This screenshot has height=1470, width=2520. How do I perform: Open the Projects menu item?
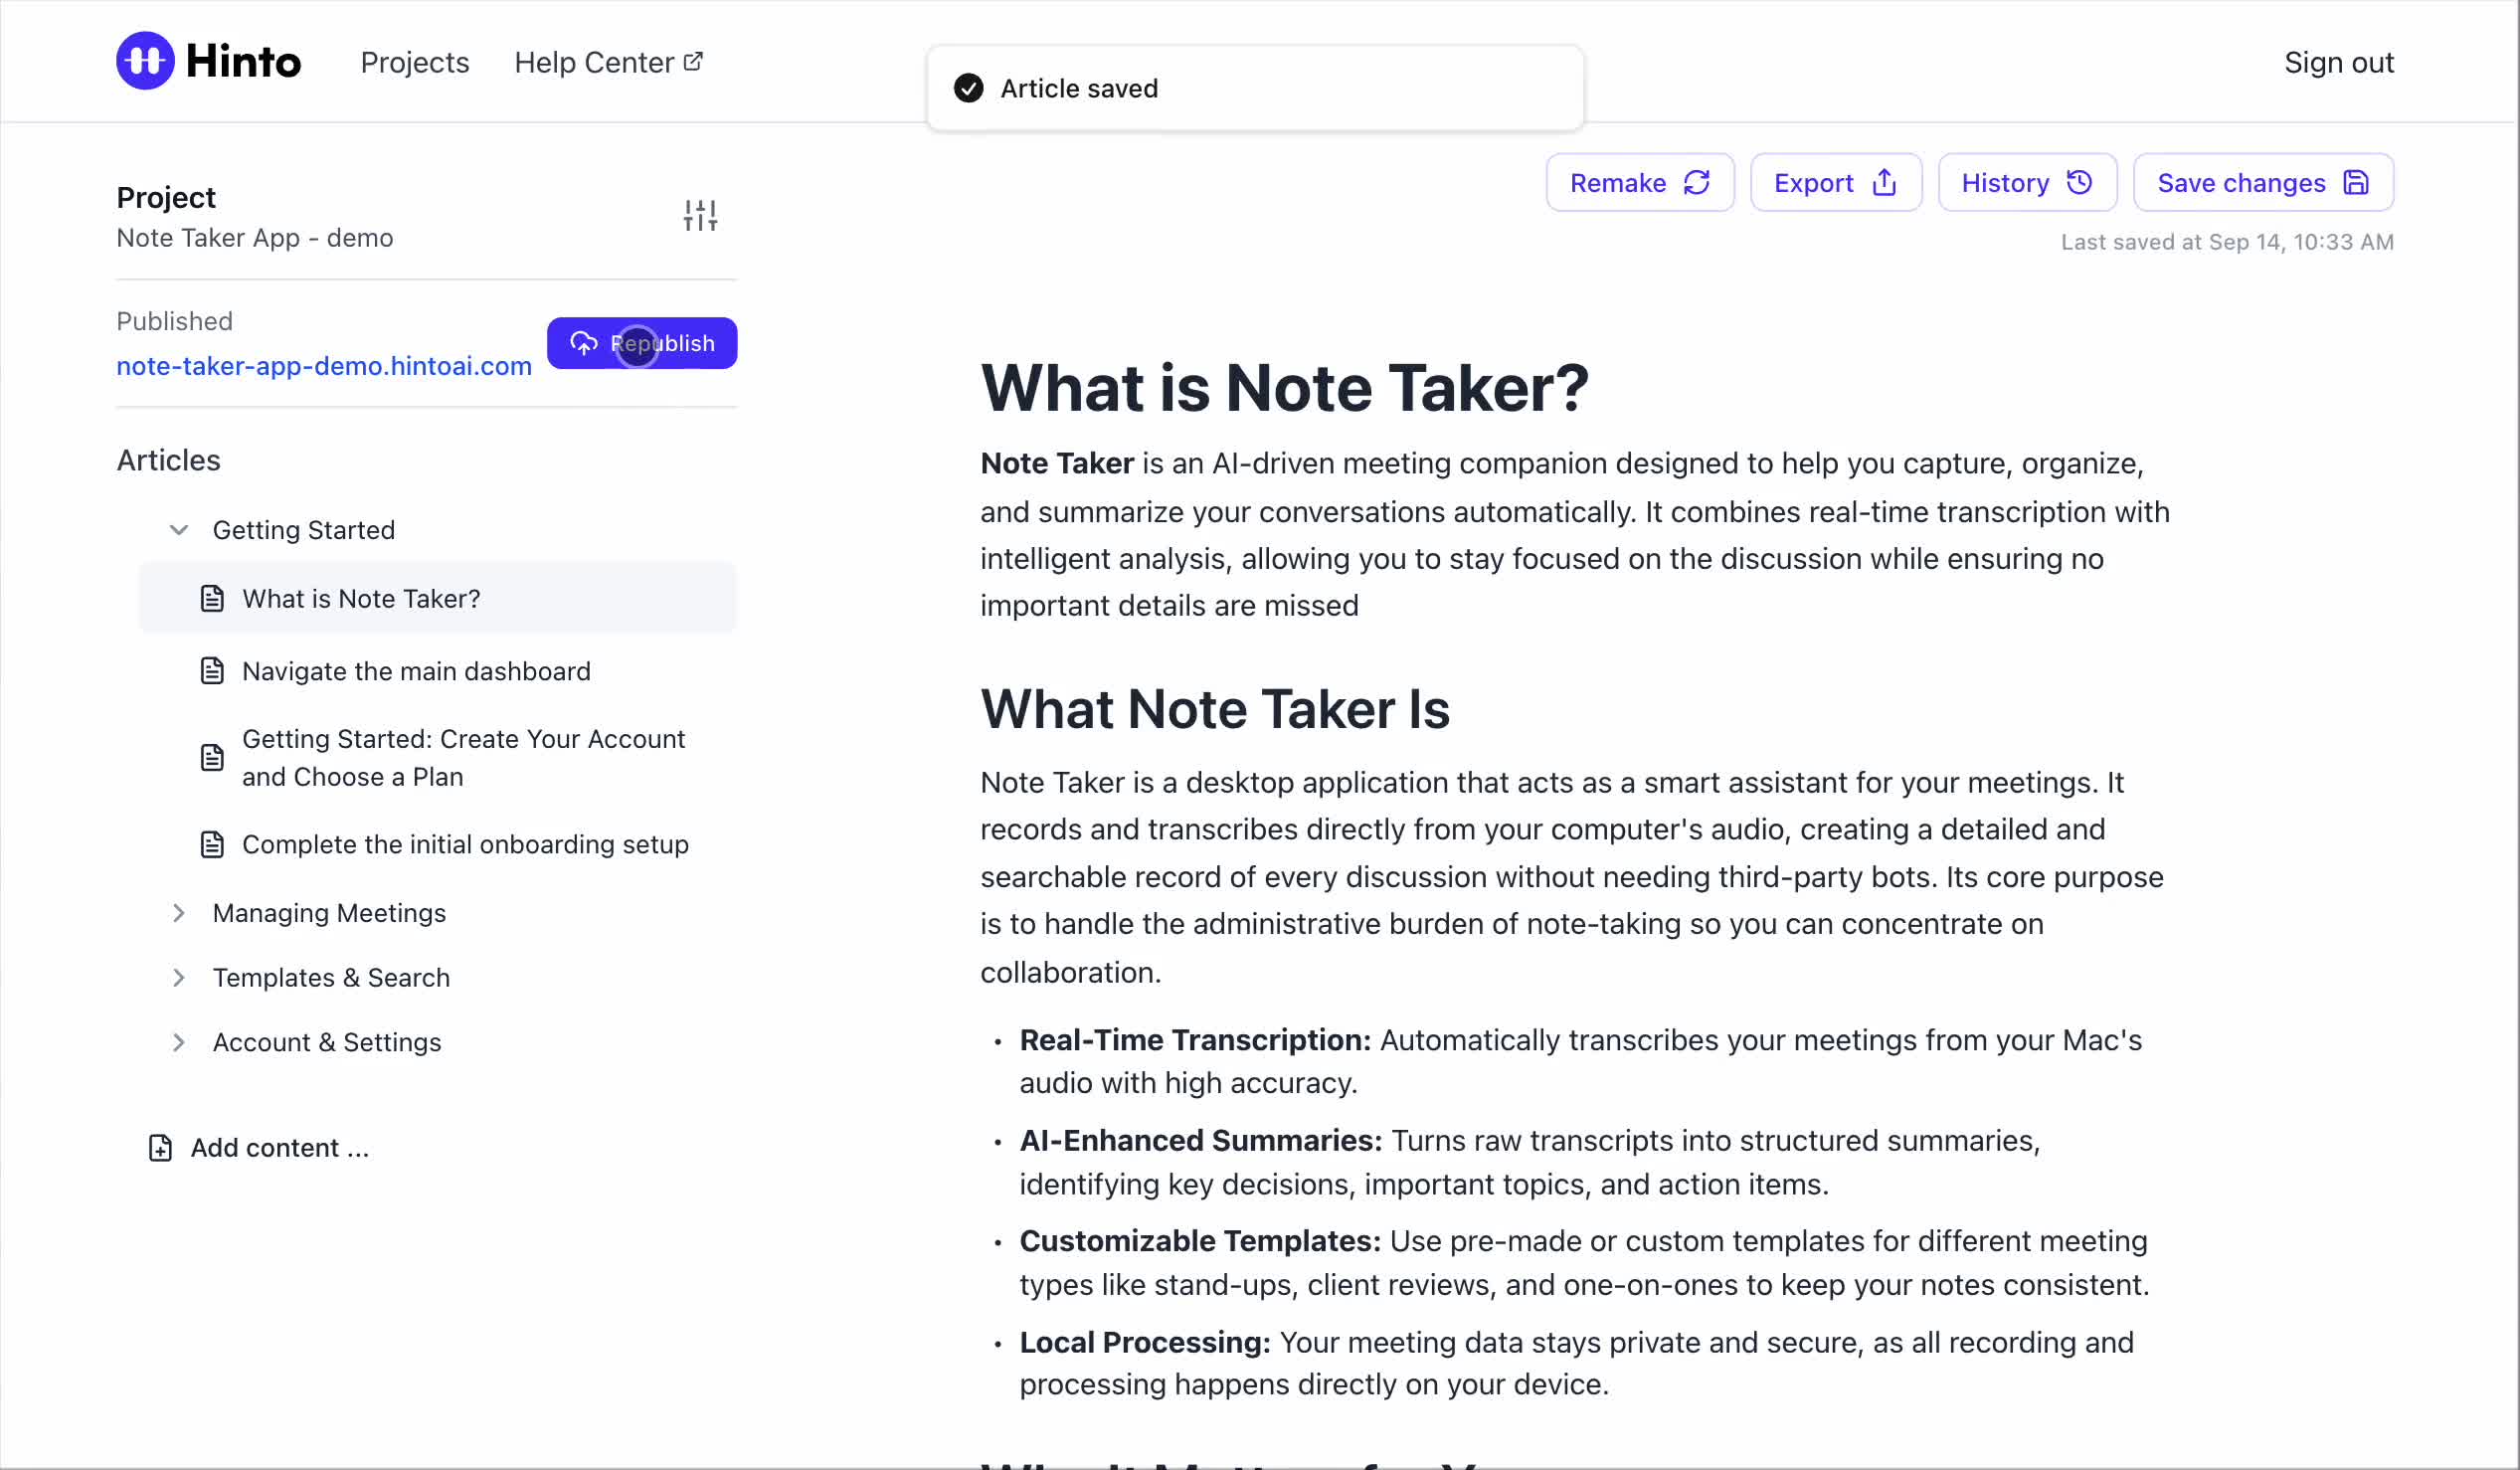414,62
